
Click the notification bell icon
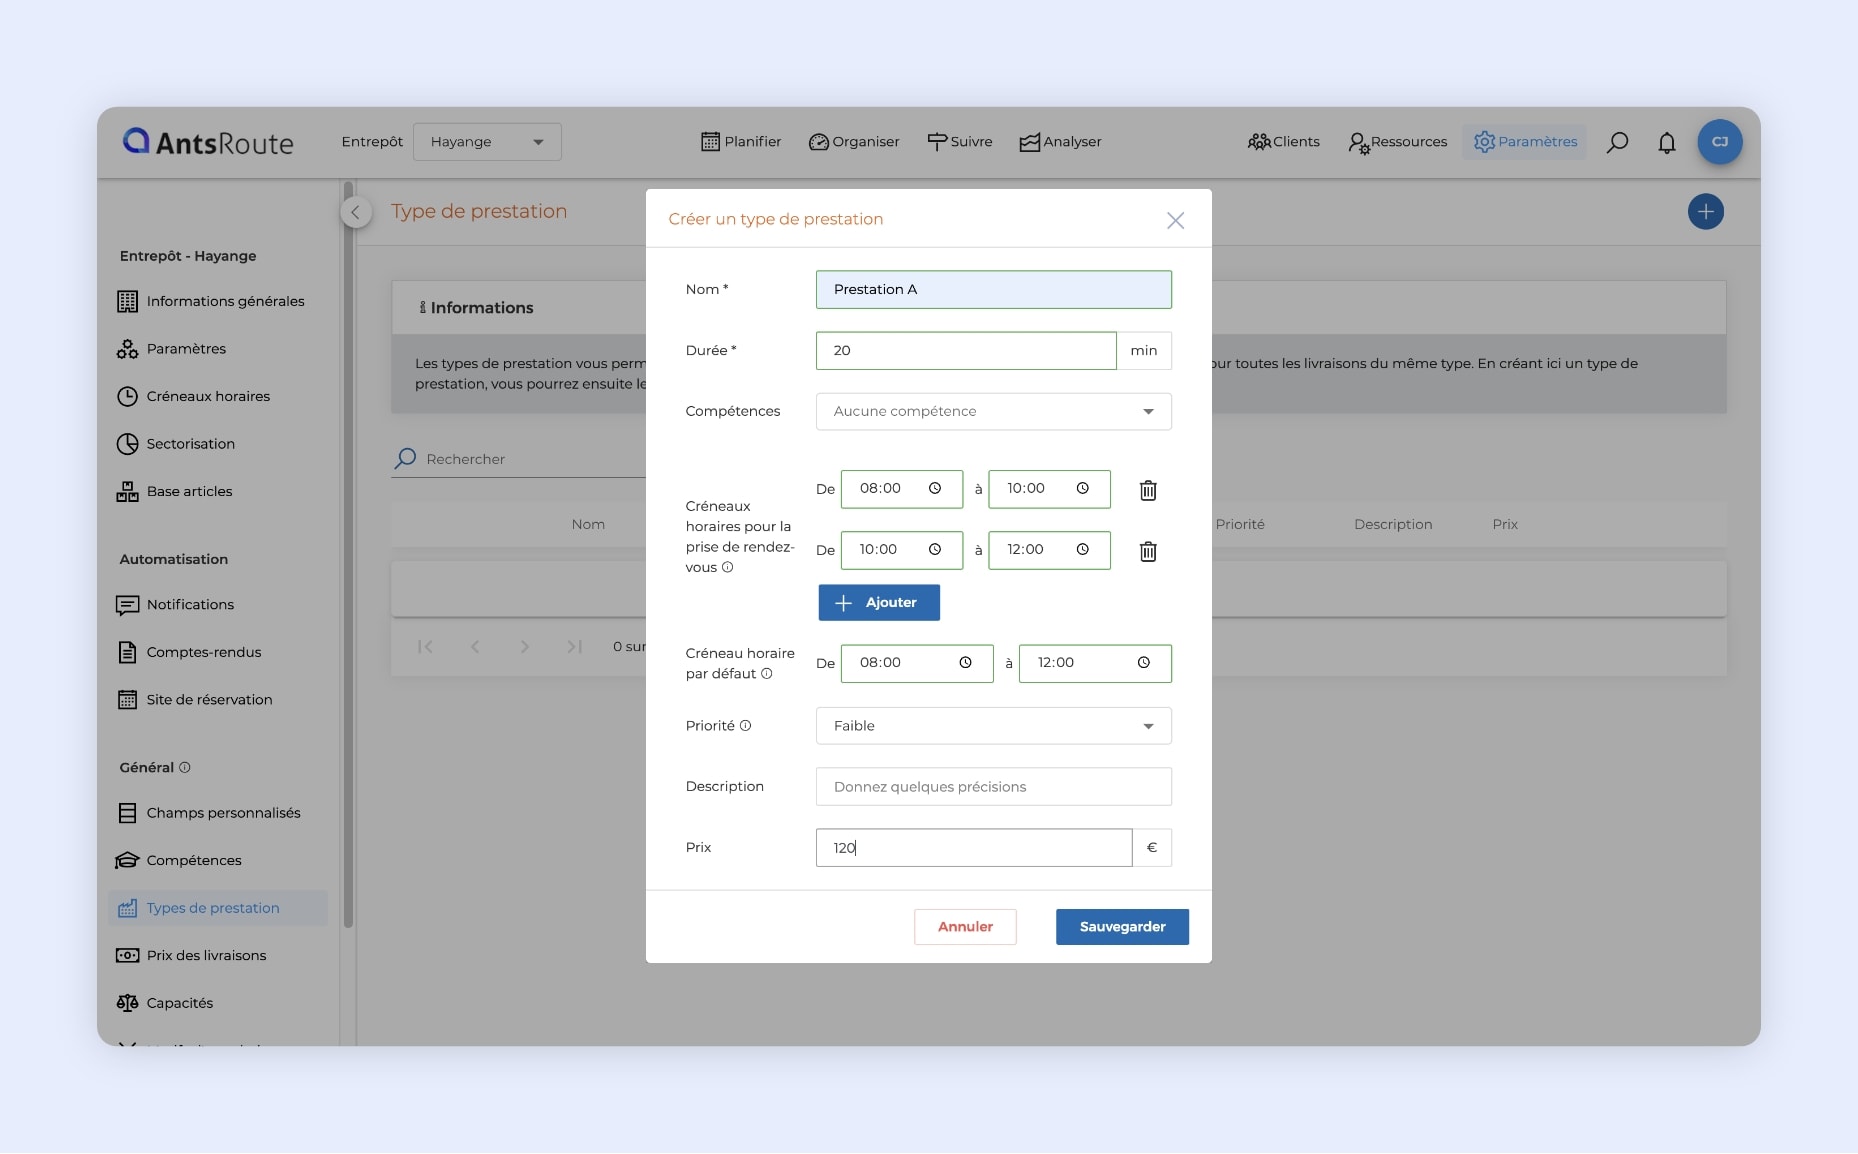1666,142
